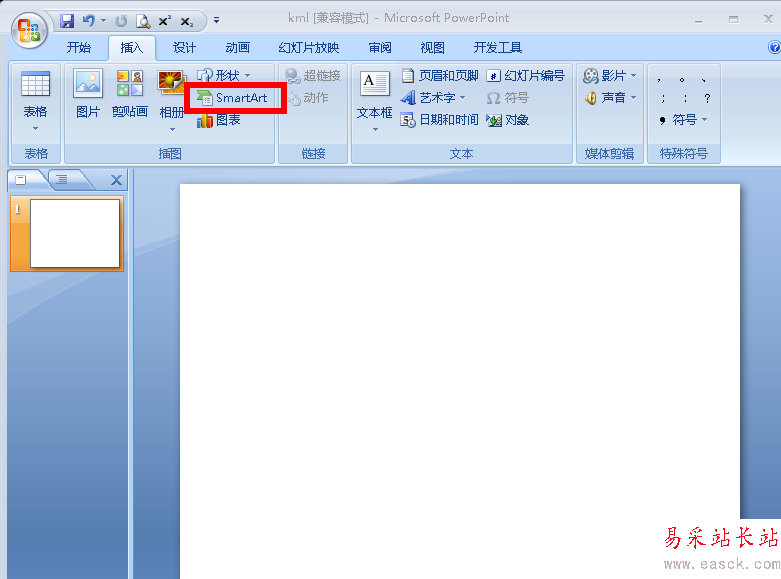Minimize the PowerPoint window

coord(698,20)
